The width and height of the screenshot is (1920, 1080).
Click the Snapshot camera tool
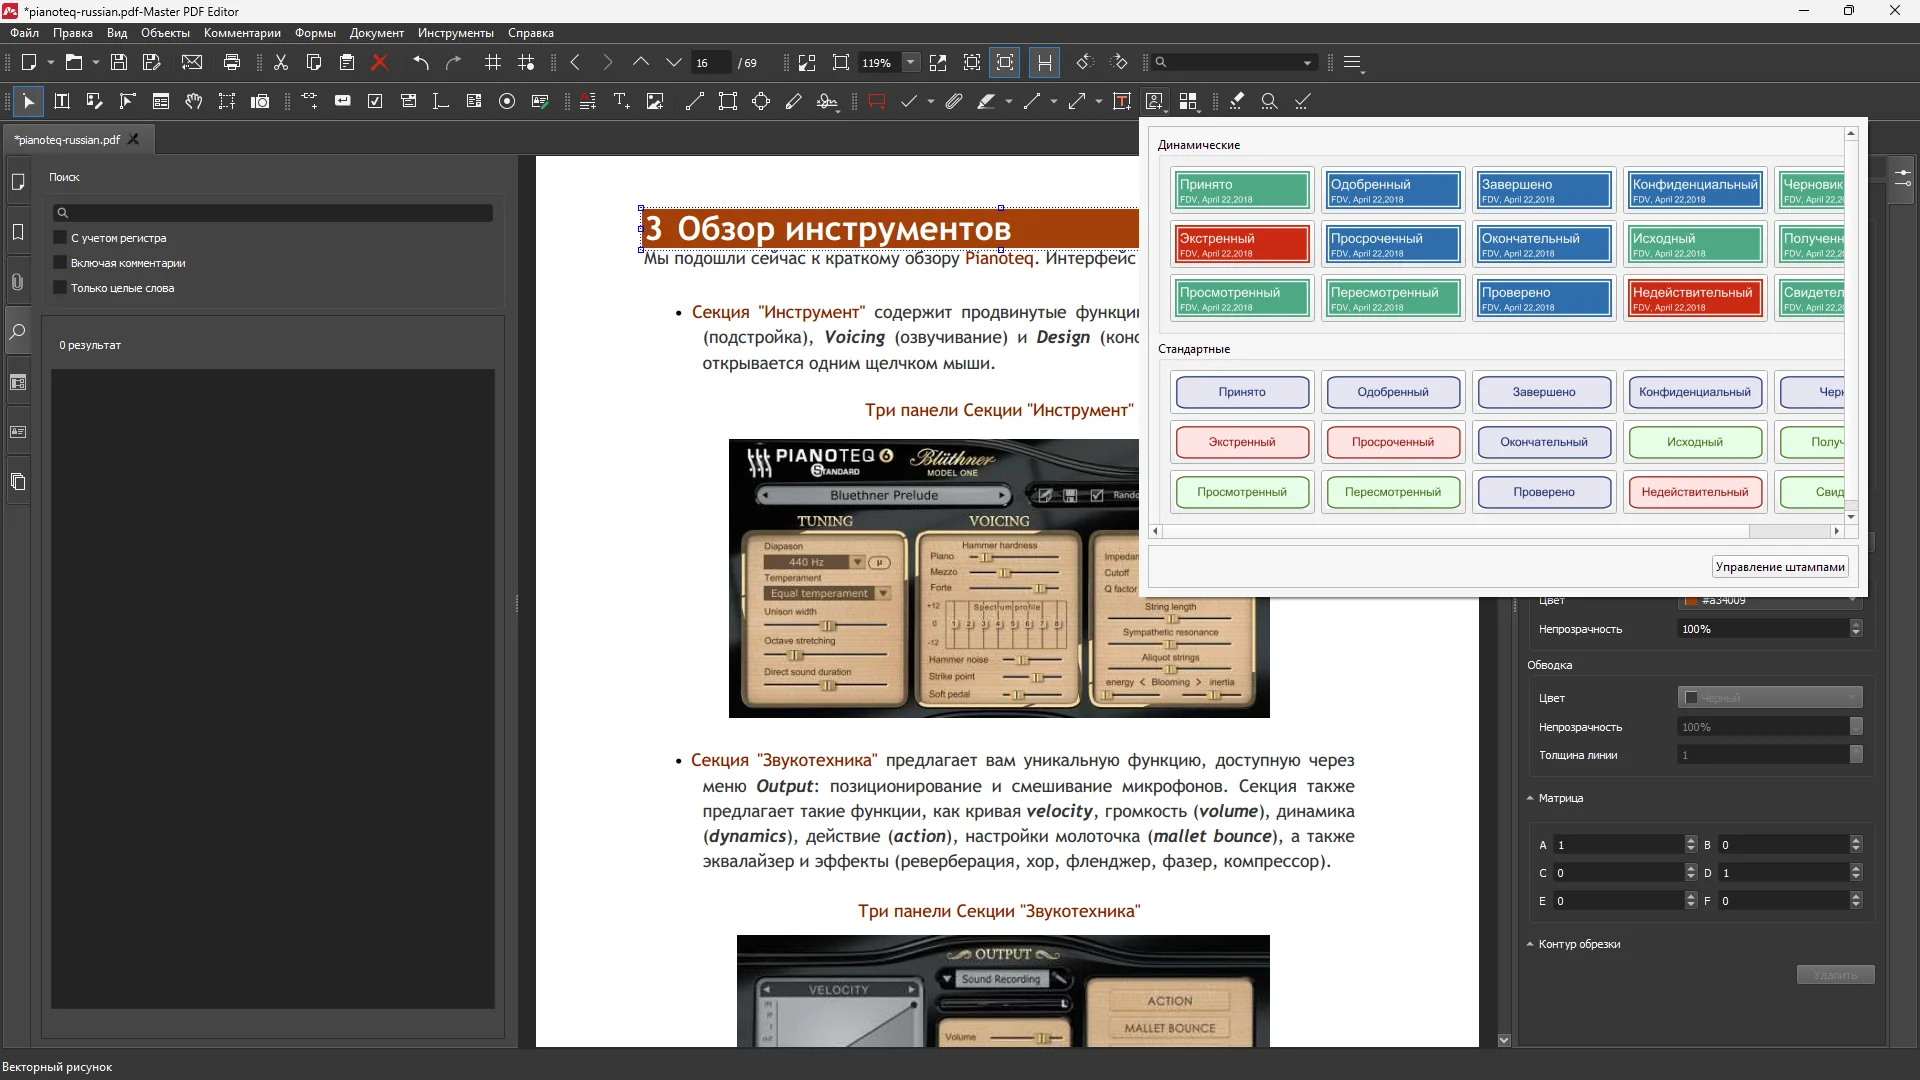click(x=260, y=101)
